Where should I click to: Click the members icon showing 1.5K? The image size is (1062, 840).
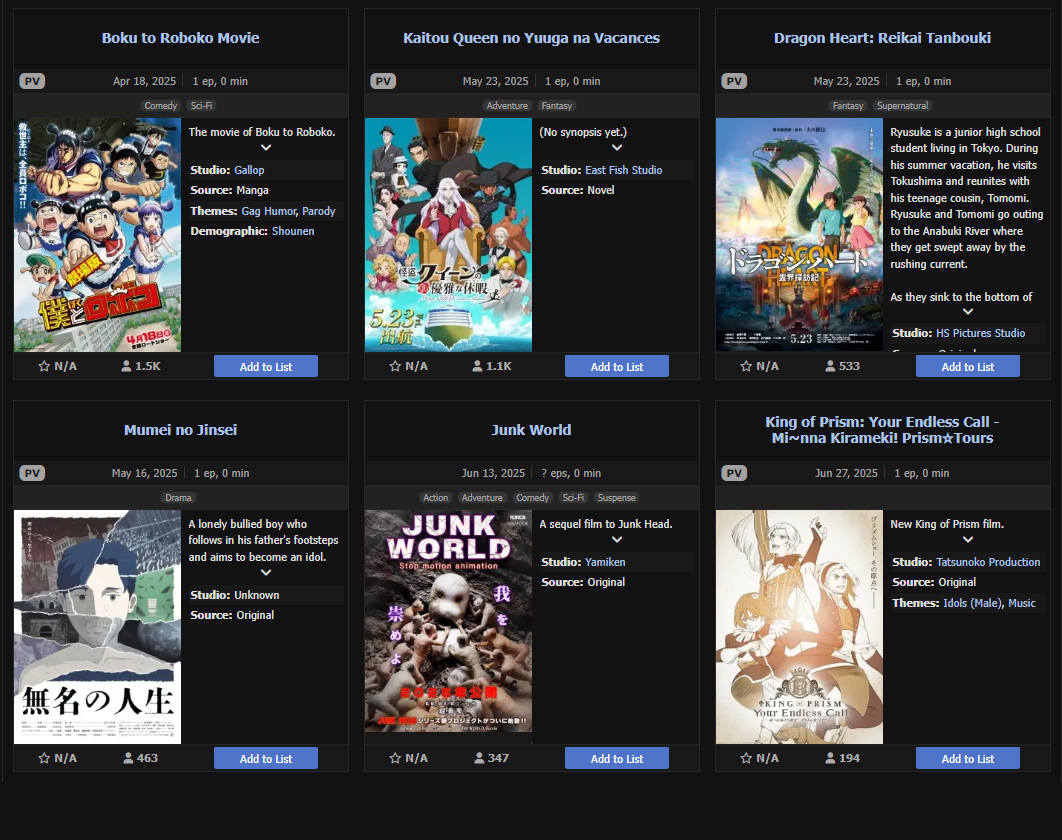[x=126, y=366]
